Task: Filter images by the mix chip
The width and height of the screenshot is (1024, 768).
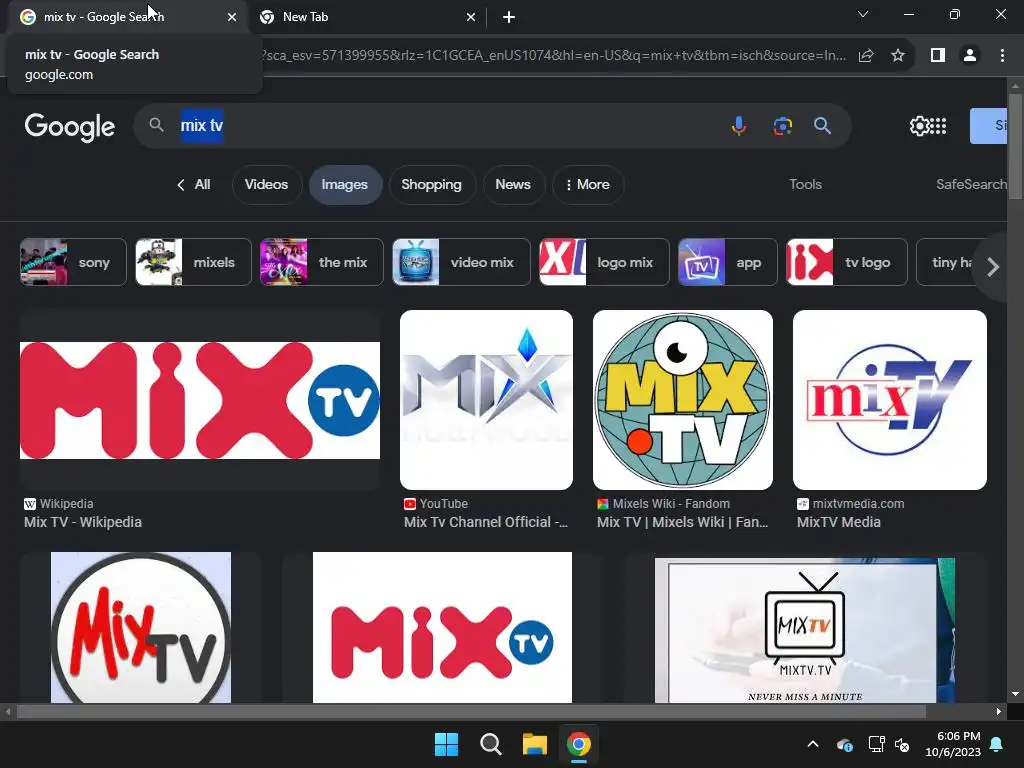Action: coord(321,263)
